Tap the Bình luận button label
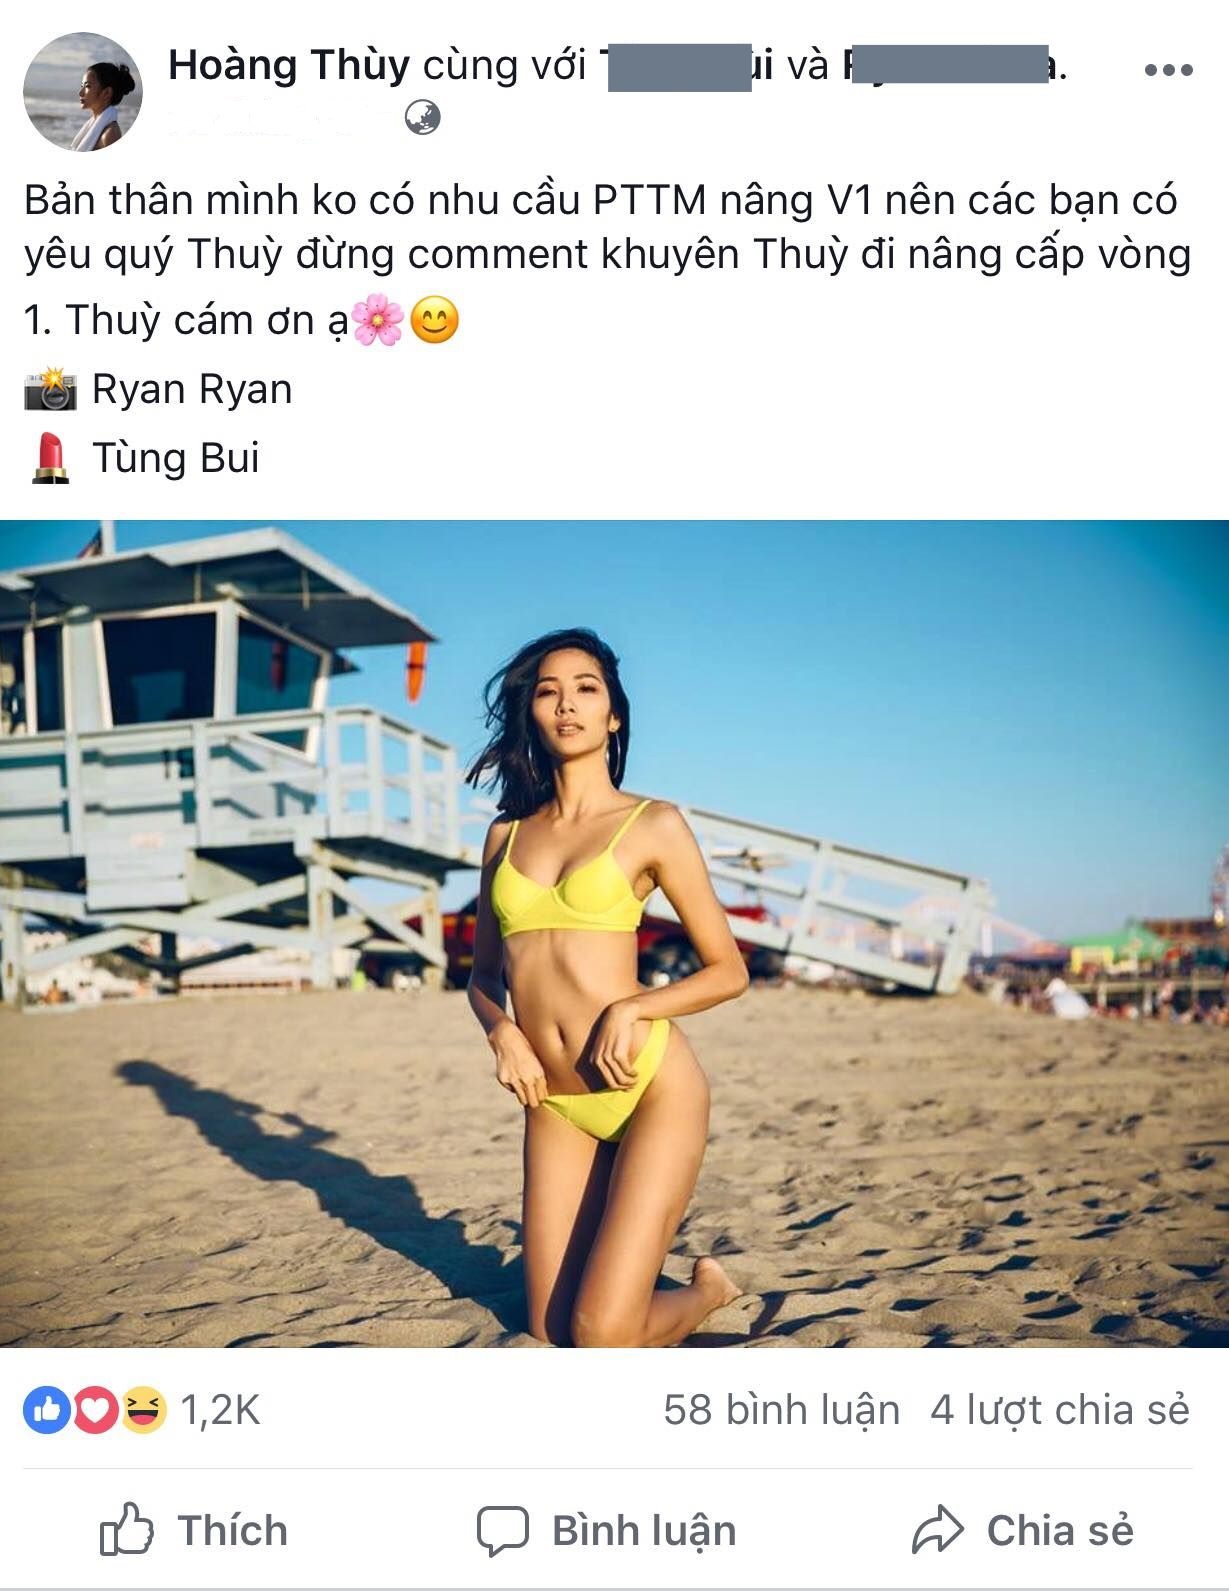The height and width of the screenshot is (1591, 1229). coord(644,1531)
